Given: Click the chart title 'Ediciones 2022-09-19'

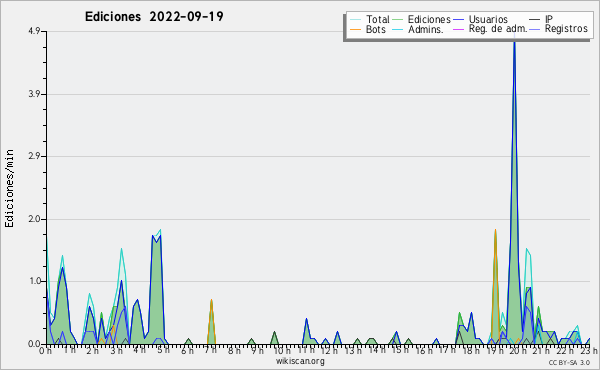Looking at the screenshot, I should click(x=154, y=17).
